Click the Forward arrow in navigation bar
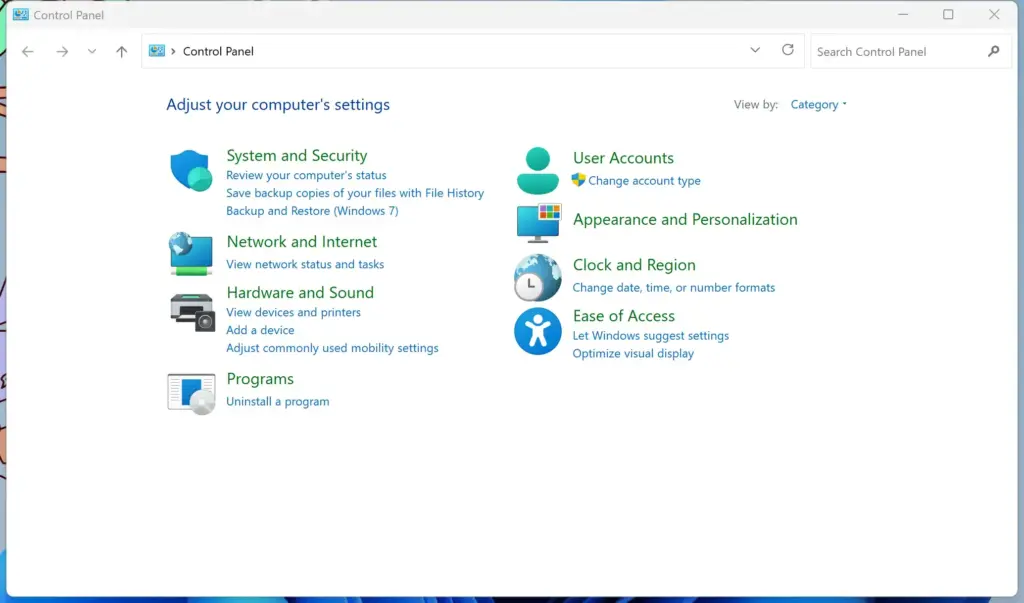The image size is (1024, 603). (x=62, y=52)
